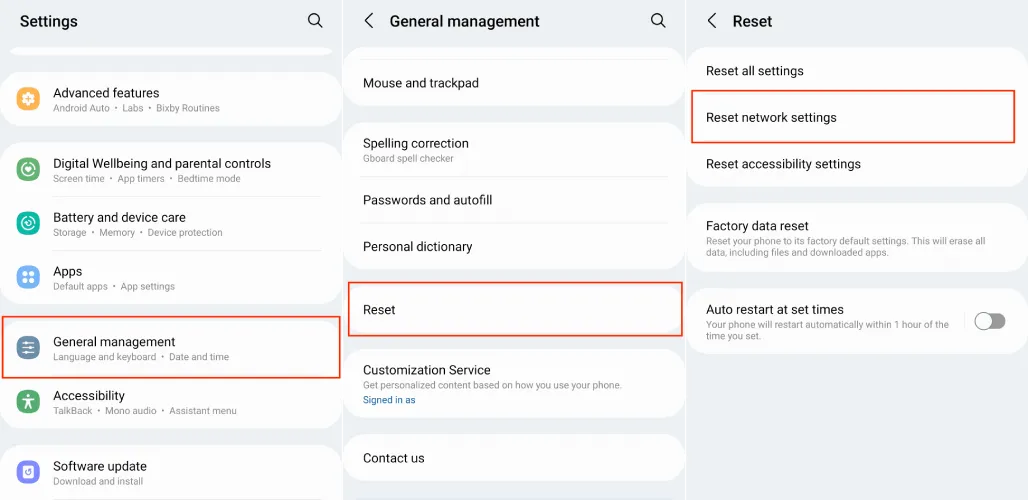Tap the orange Advanced features icon
The image size is (1028, 500).
(29, 99)
